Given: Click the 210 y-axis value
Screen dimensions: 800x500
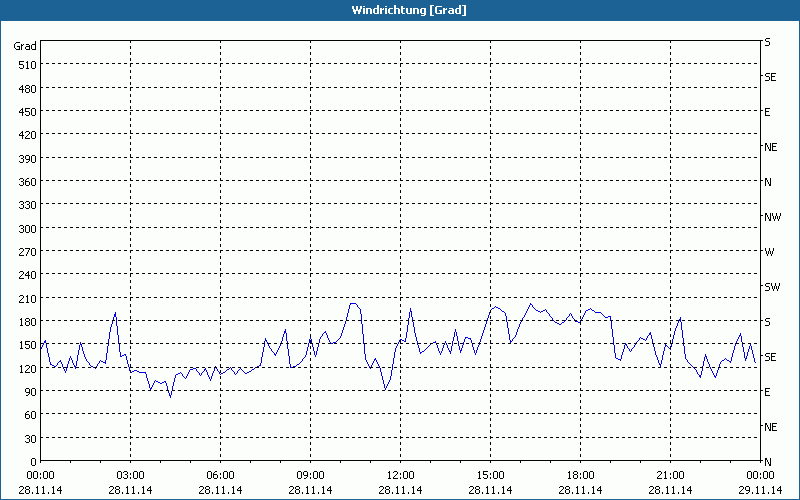Looking at the screenshot, I should click(x=28, y=298).
